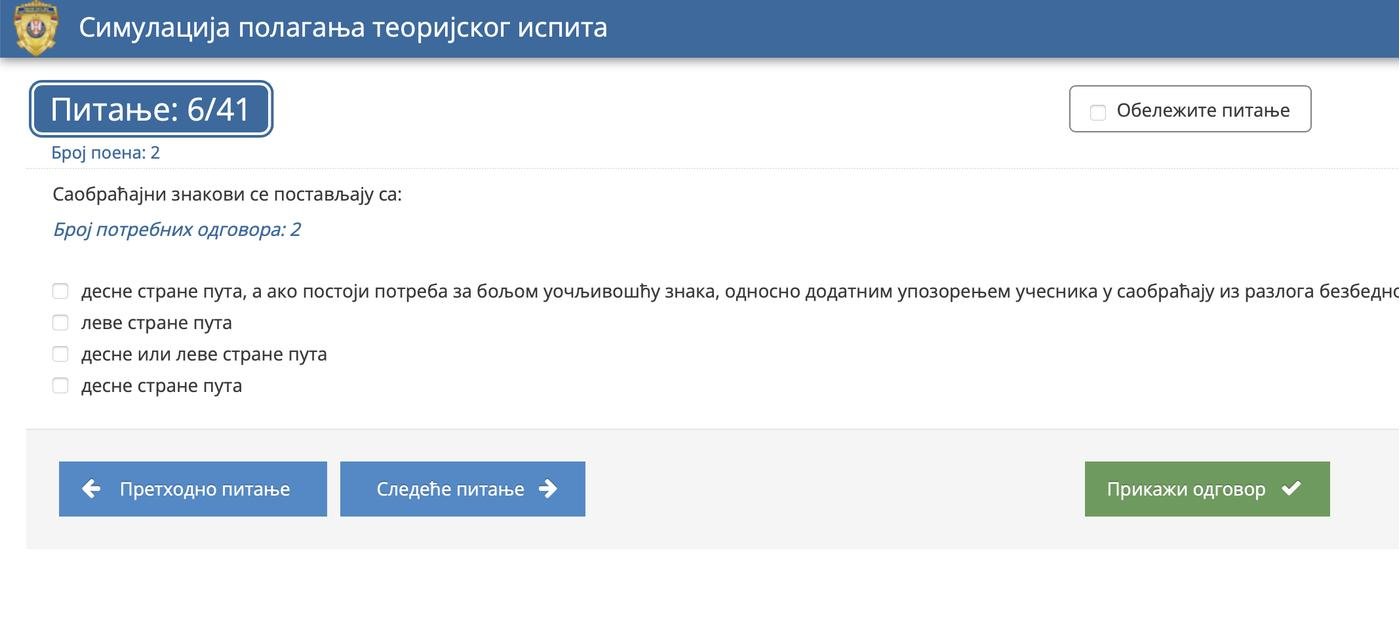Check the first answer about десне стране пута
This screenshot has height=628, width=1400.
[x=60, y=290]
